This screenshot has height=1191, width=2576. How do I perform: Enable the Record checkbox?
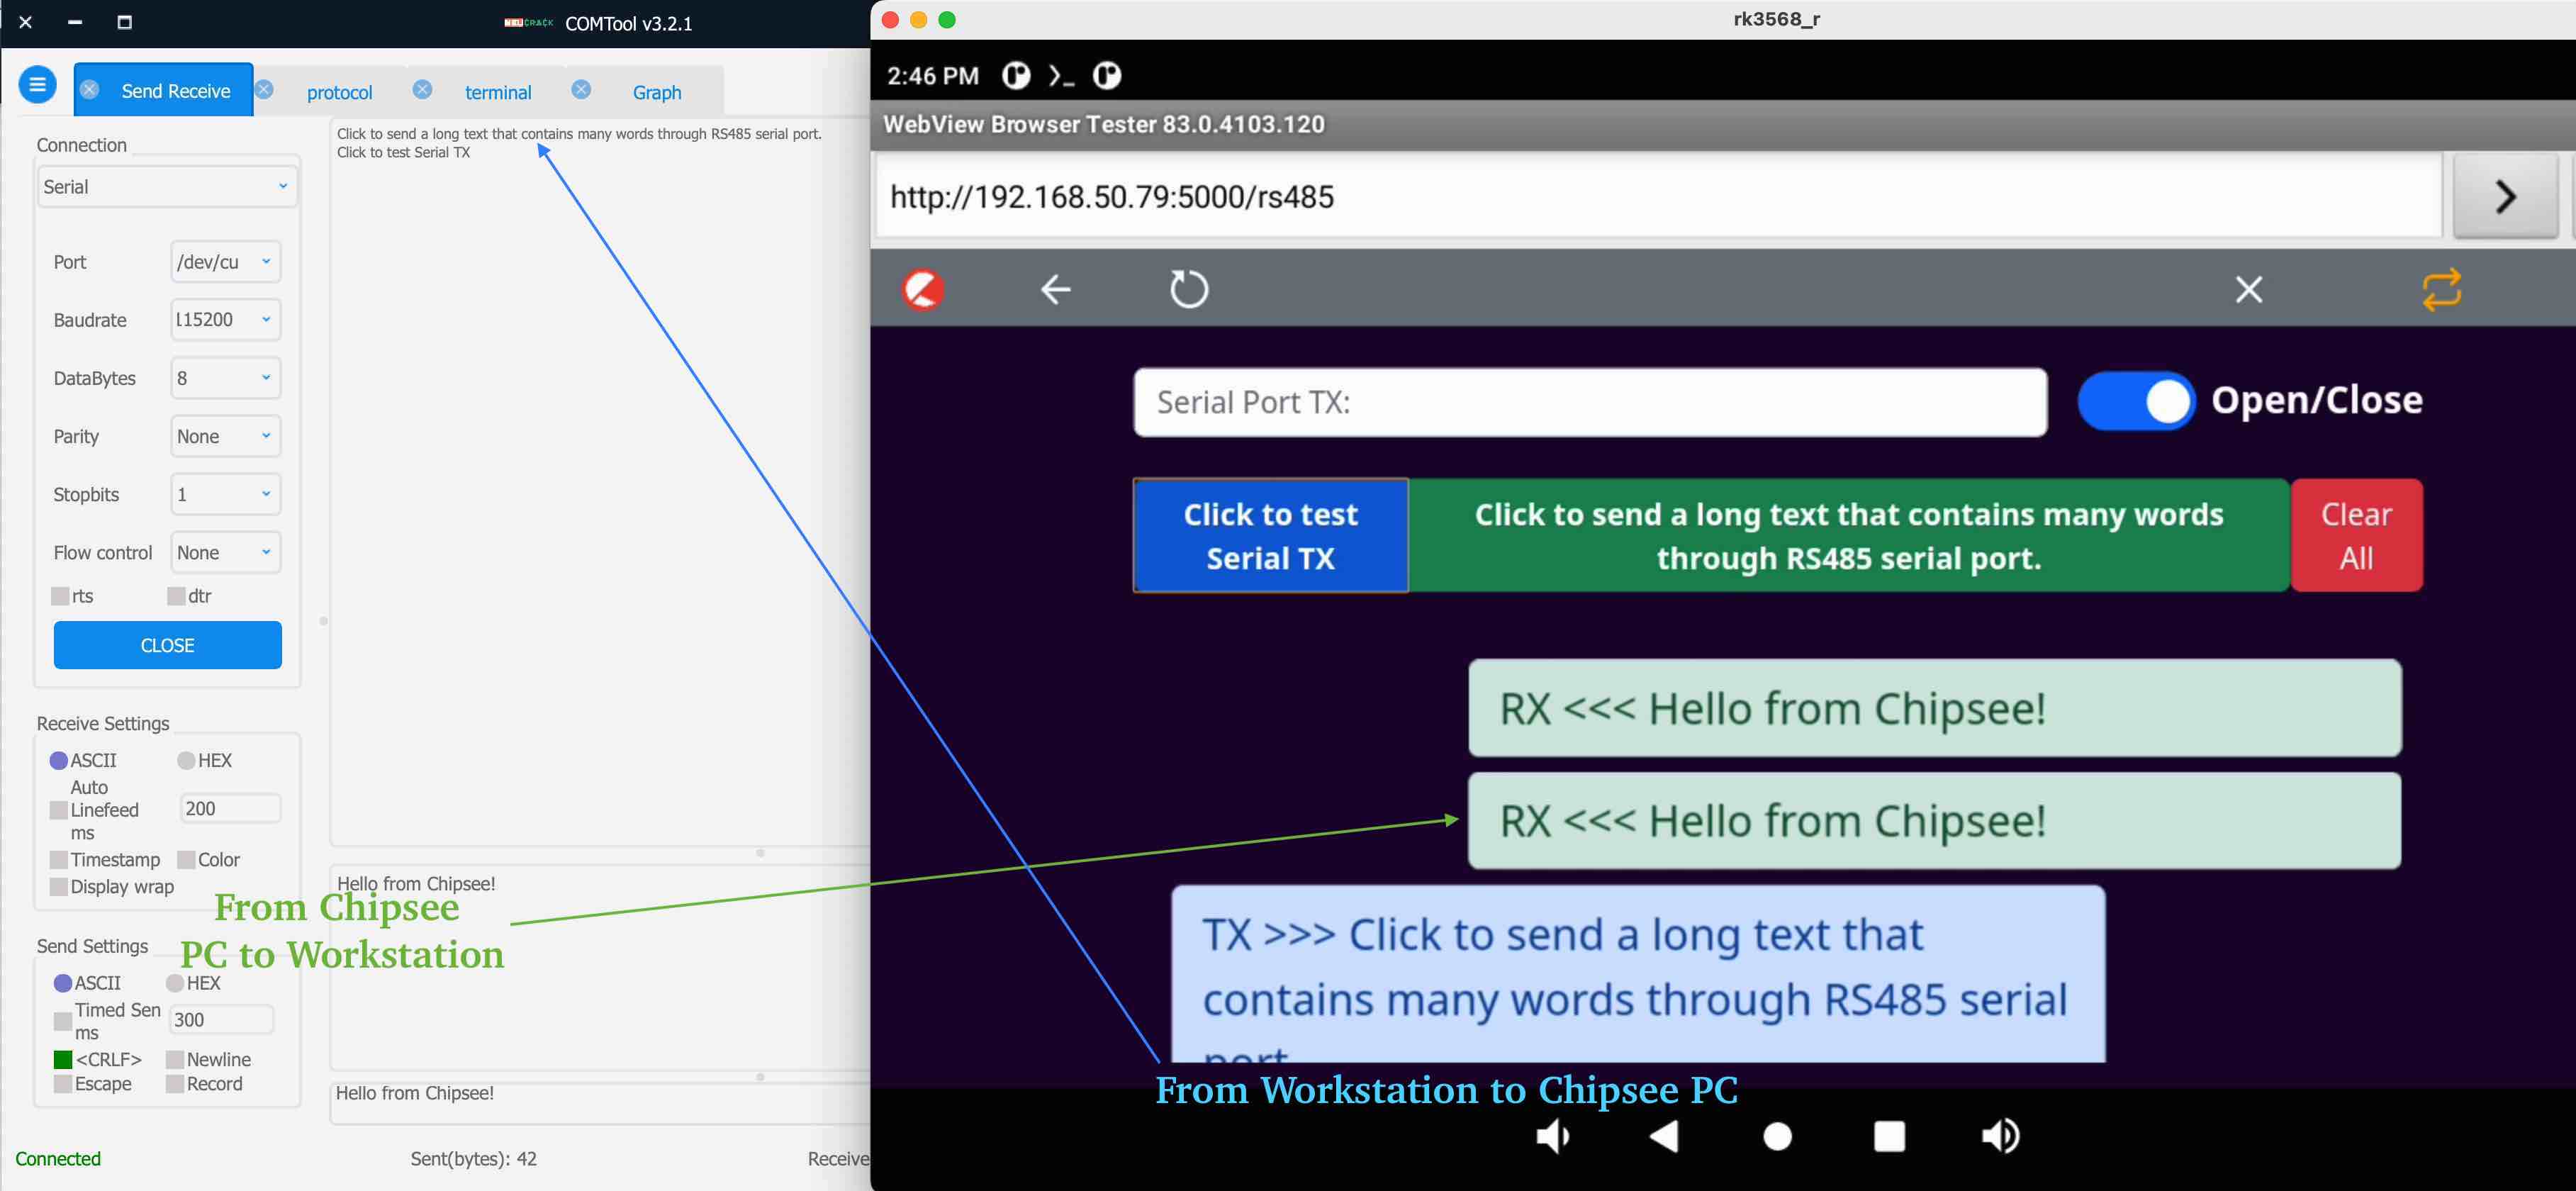tap(175, 1085)
